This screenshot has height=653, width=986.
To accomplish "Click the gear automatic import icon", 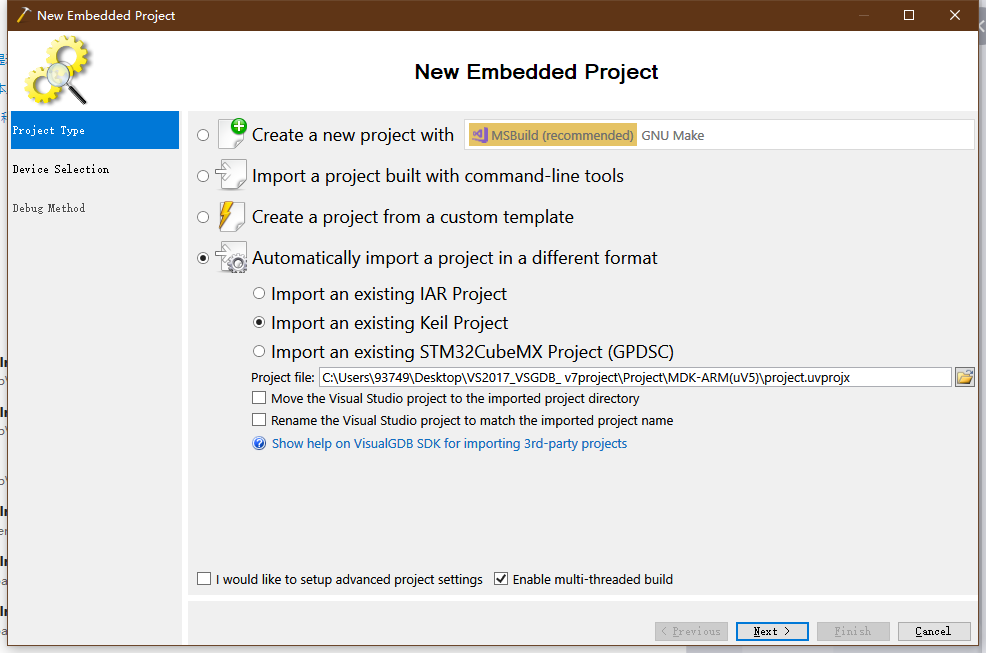I will 231,257.
